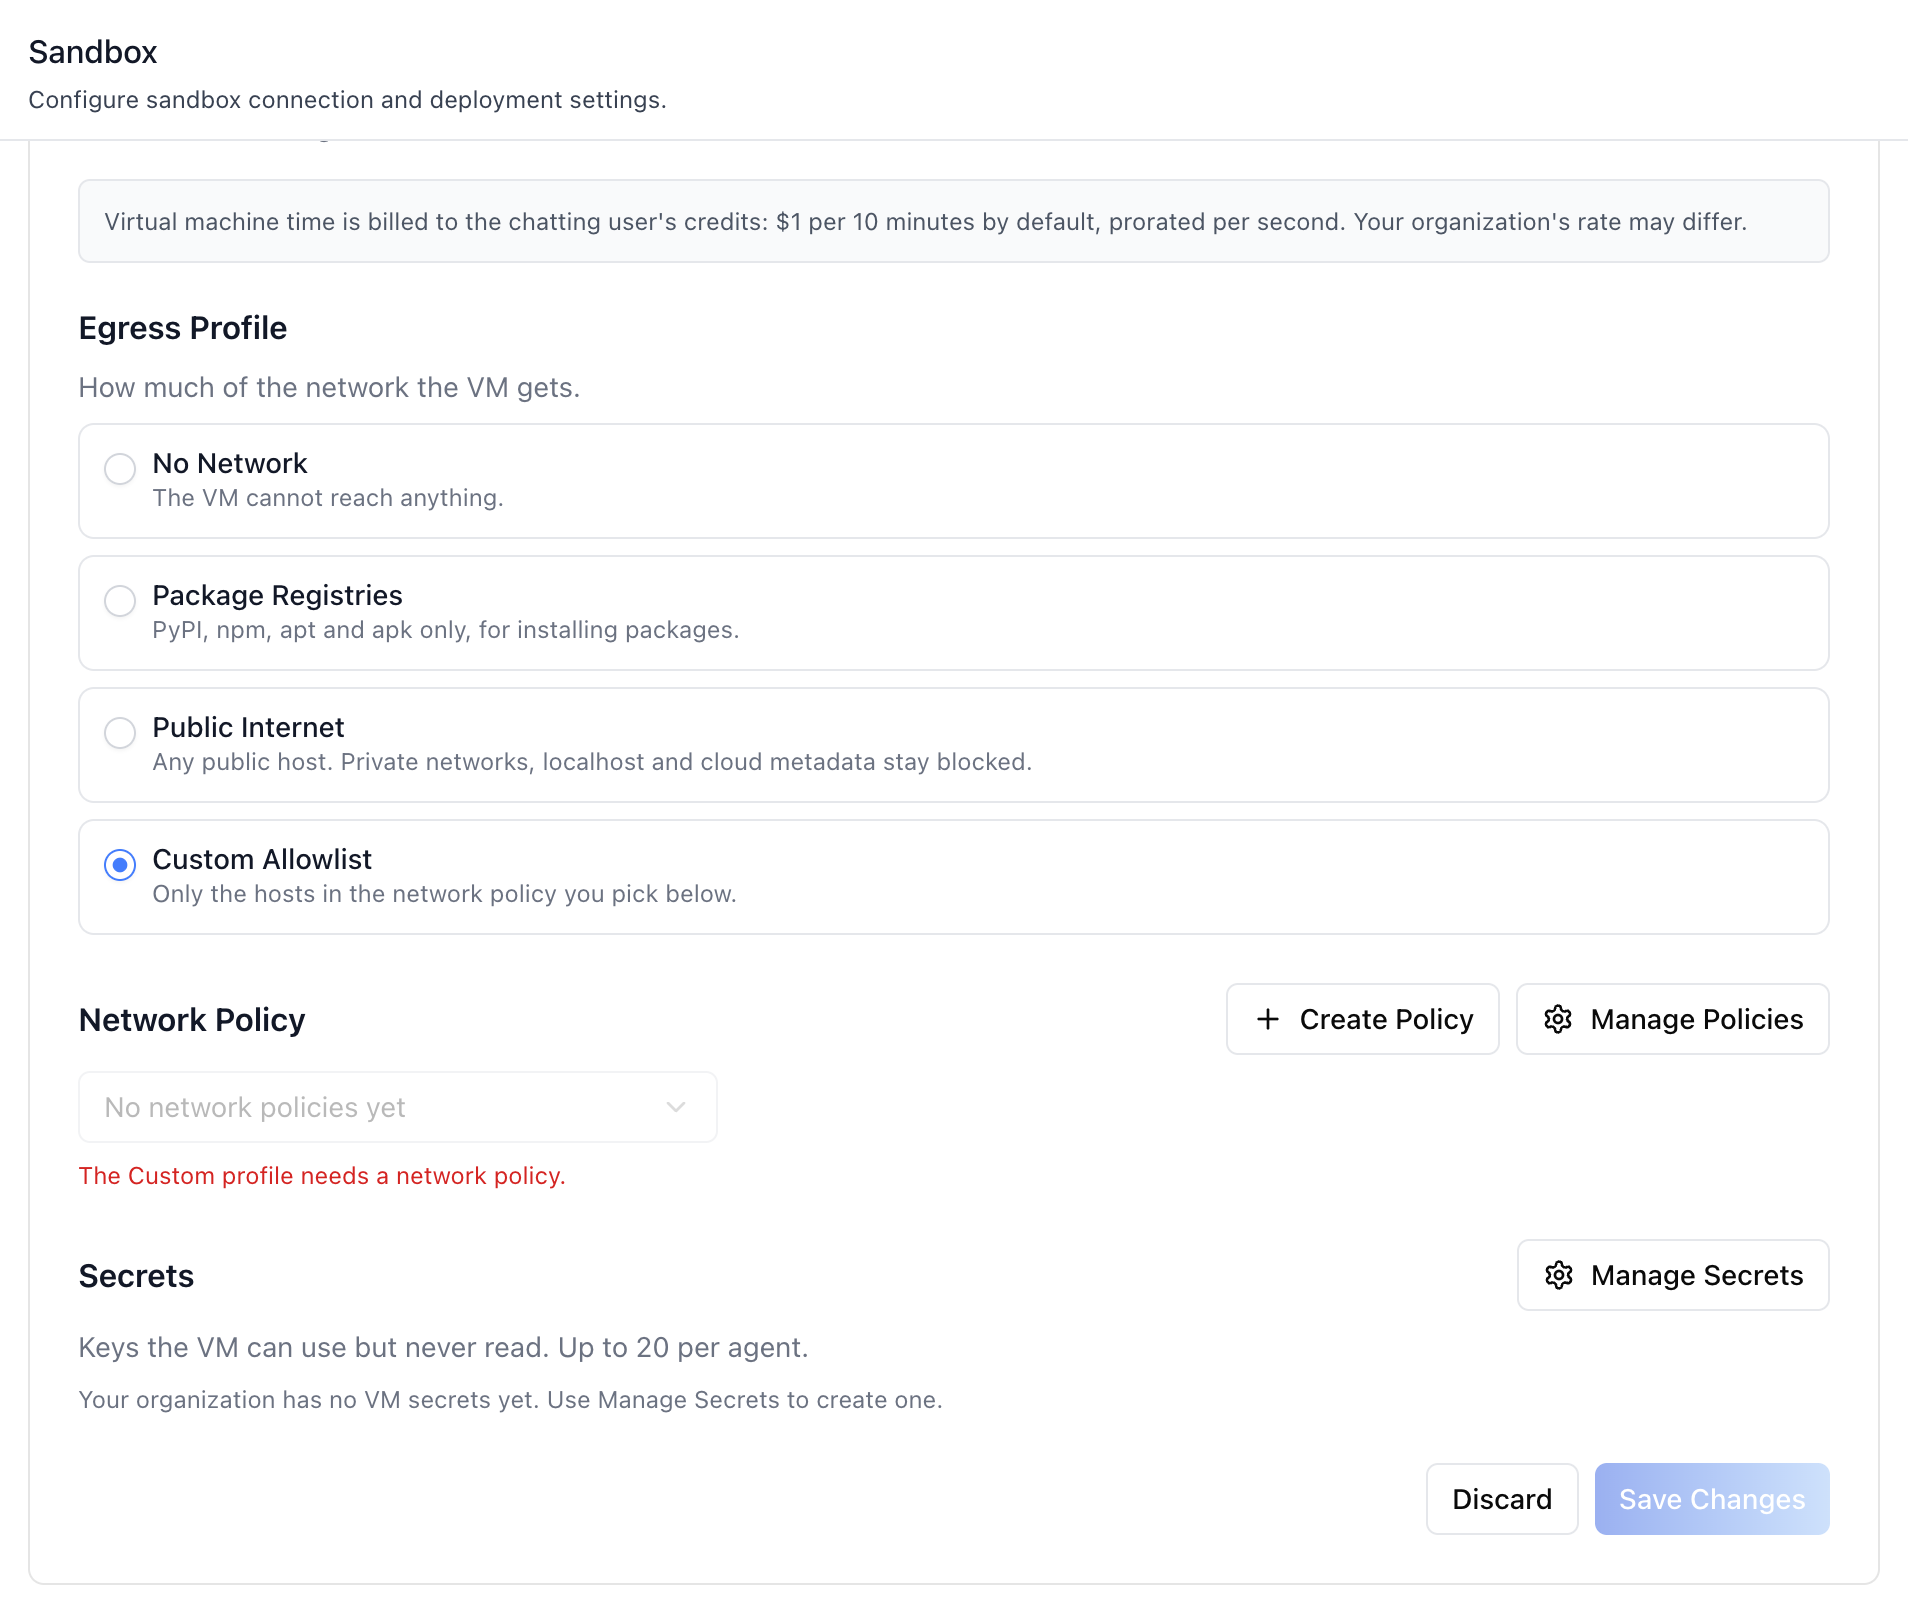Click 'How much of the network the VM gets.'
Image resolution: width=1908 pixels, height=1612 pixels.
[329, 388]
